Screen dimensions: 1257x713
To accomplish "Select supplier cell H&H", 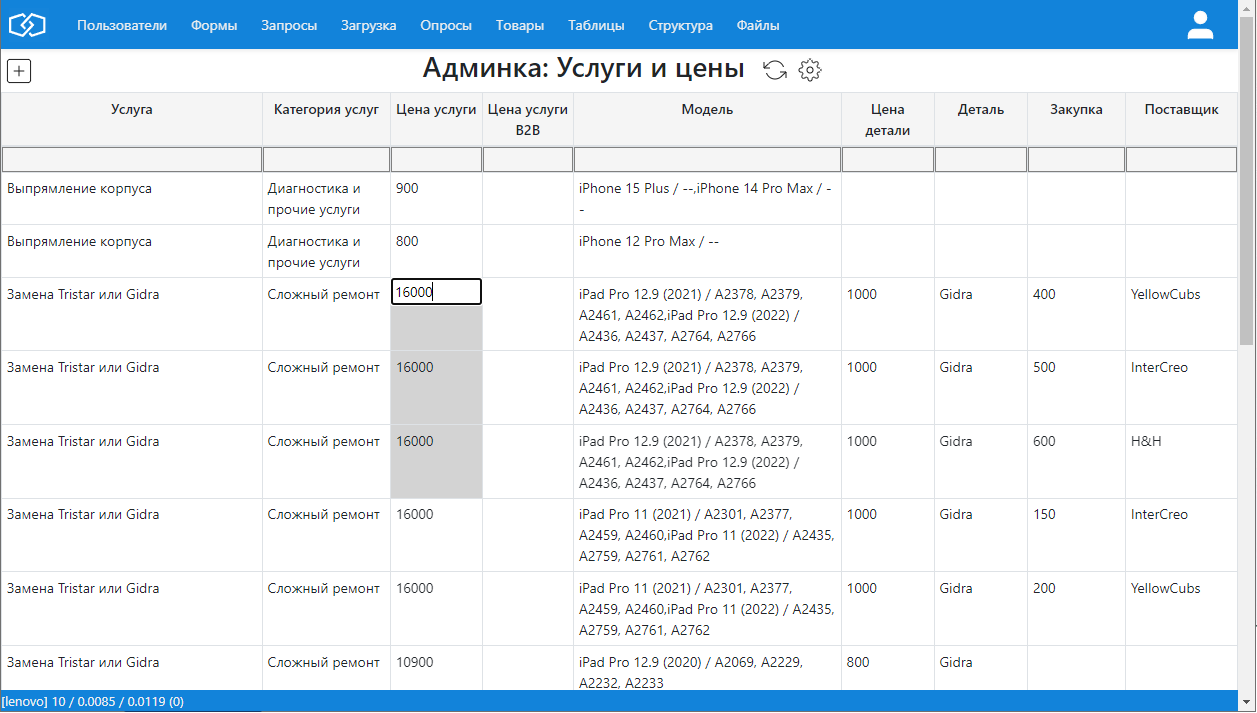I will point(1181,461).
